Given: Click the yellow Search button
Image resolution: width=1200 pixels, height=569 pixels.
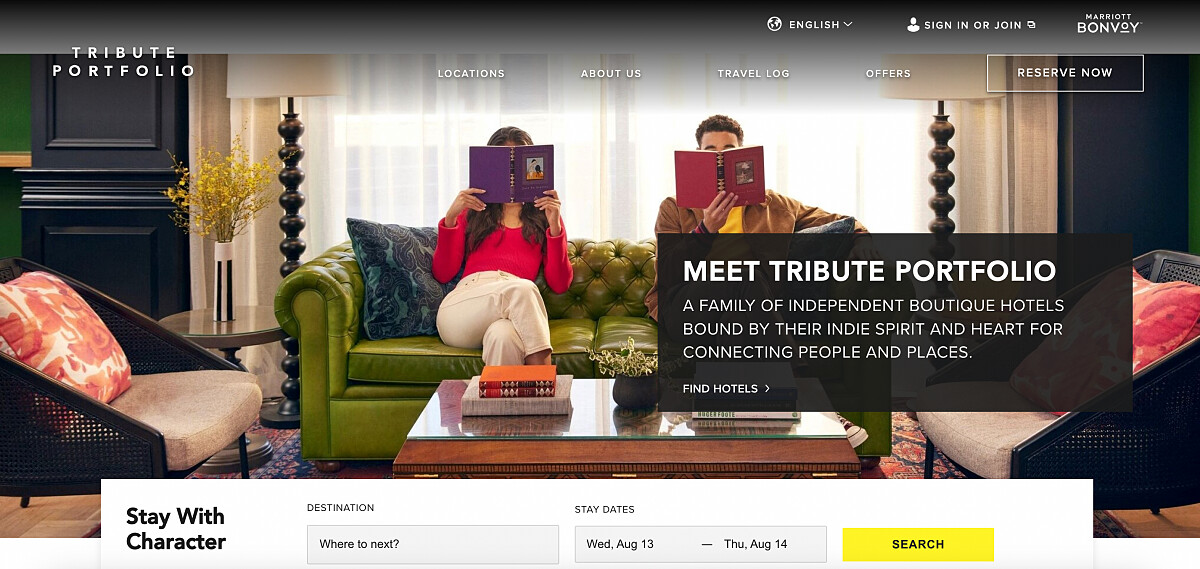Looking at the screenshot, I should pyautogui.click(x=918, y=544).
